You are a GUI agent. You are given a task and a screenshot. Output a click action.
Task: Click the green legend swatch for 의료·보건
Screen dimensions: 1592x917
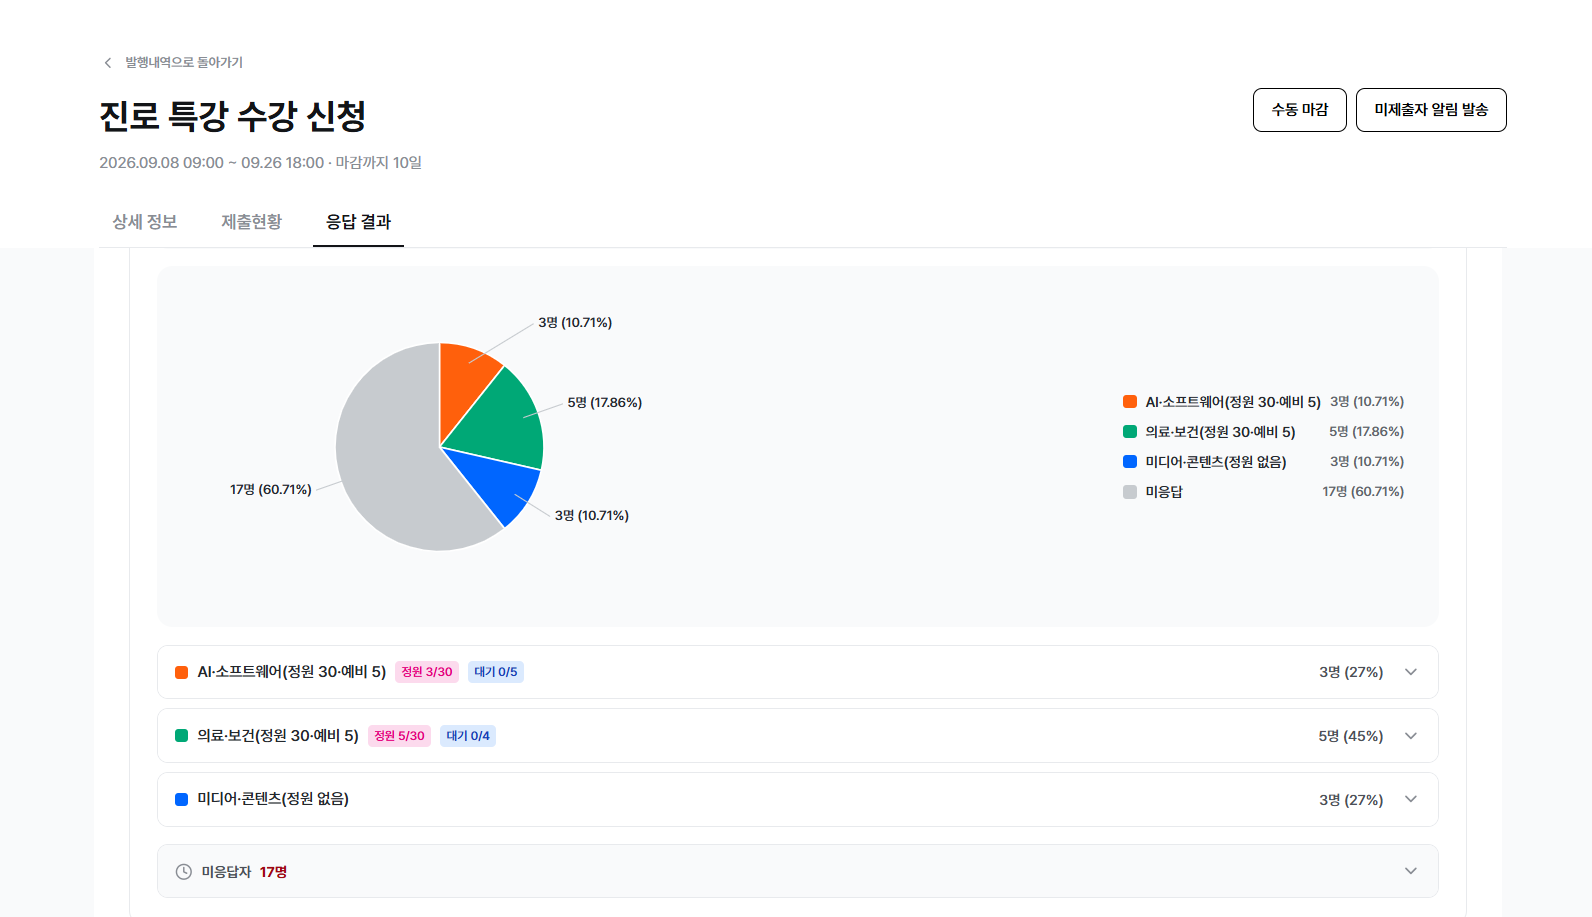[1130, 432]
